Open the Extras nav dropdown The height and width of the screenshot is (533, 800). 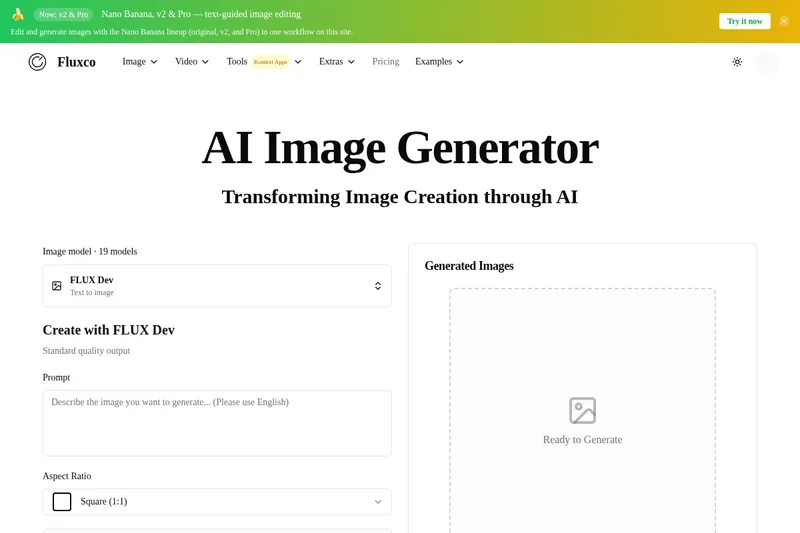click(x=337, y=62)
